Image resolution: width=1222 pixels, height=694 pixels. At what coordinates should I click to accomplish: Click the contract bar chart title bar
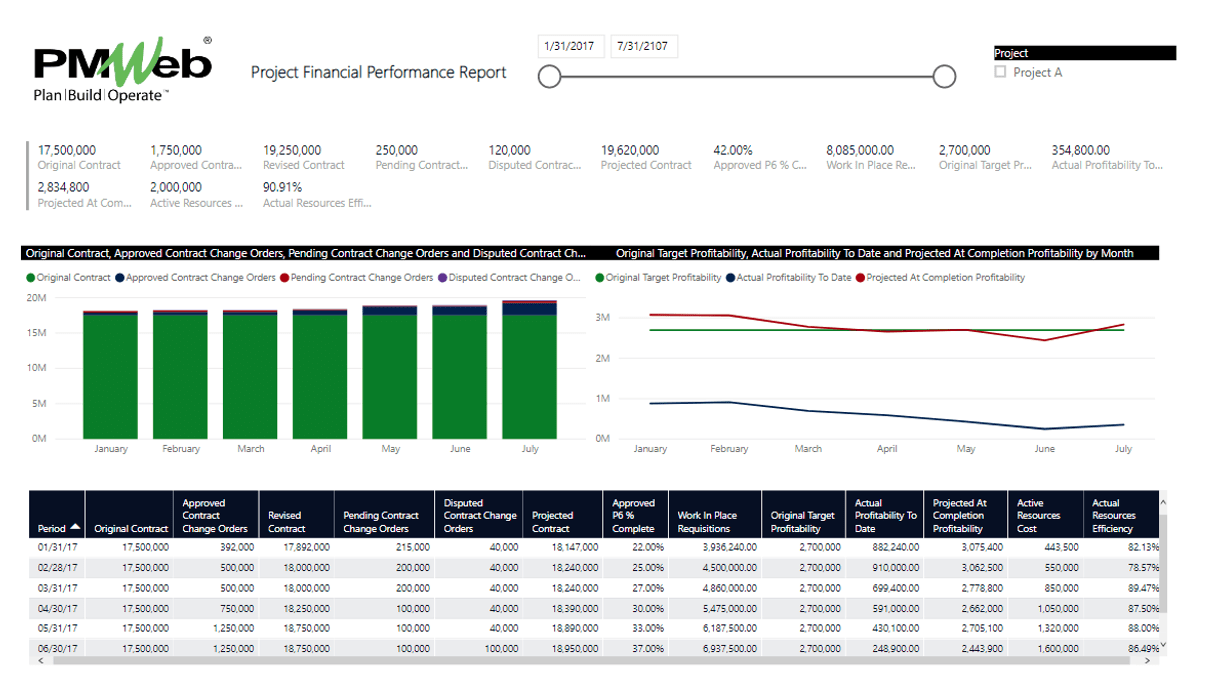(x=306, y=253)
